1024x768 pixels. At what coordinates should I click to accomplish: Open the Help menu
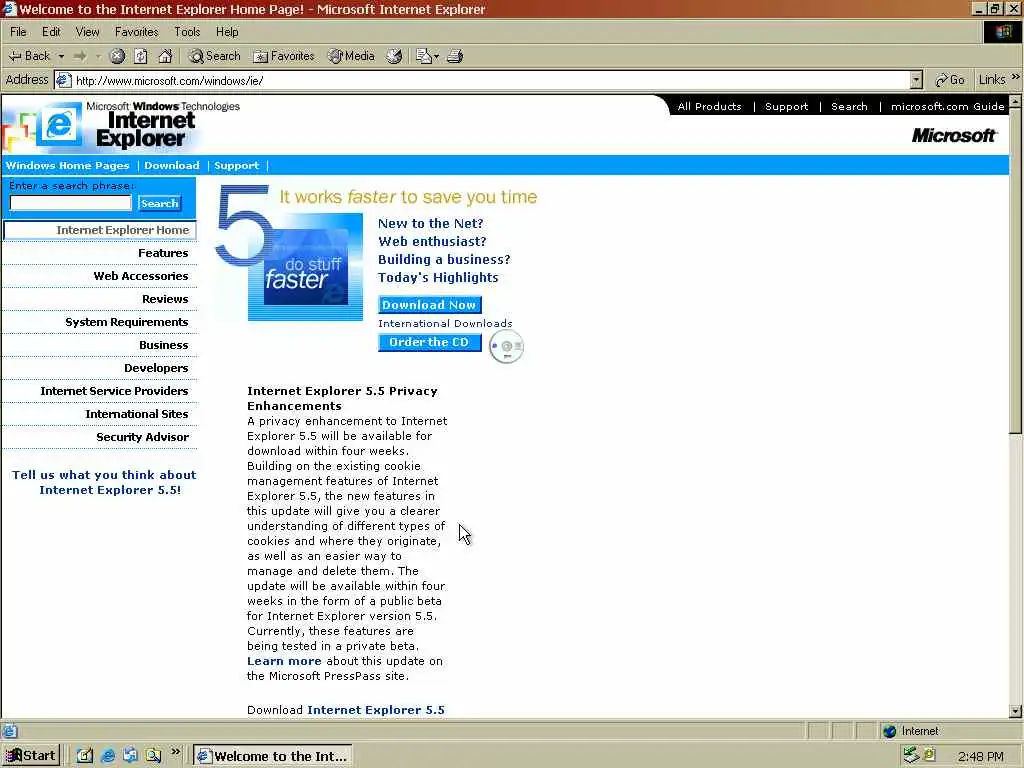coord(227,31)
